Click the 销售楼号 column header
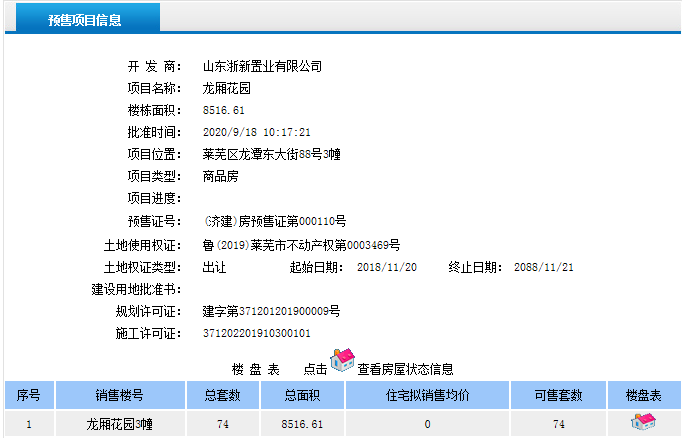 click(120, 395)
